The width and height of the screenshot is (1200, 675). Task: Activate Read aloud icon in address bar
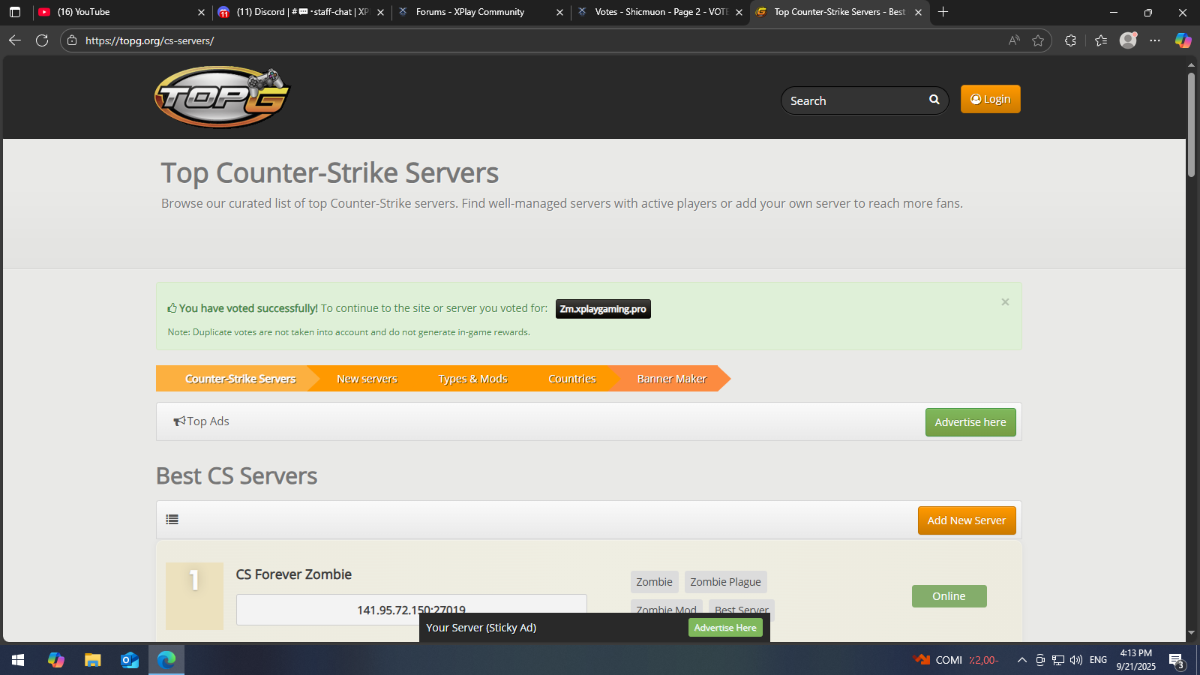click(x=1014, y=41)
